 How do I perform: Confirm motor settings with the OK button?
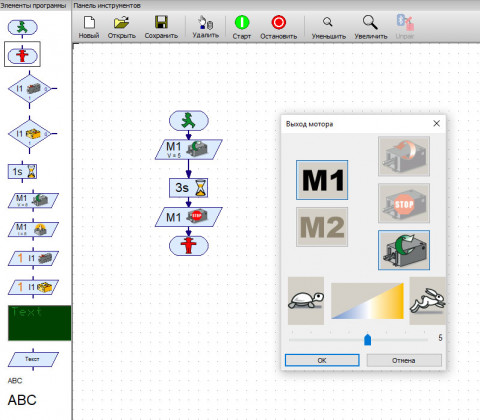(322, 360)
